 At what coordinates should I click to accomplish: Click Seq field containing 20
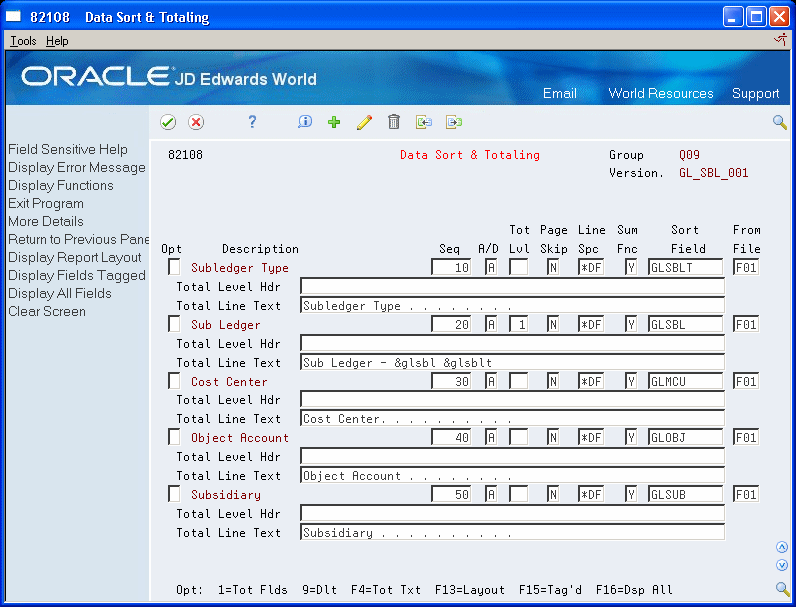[451, 324]
